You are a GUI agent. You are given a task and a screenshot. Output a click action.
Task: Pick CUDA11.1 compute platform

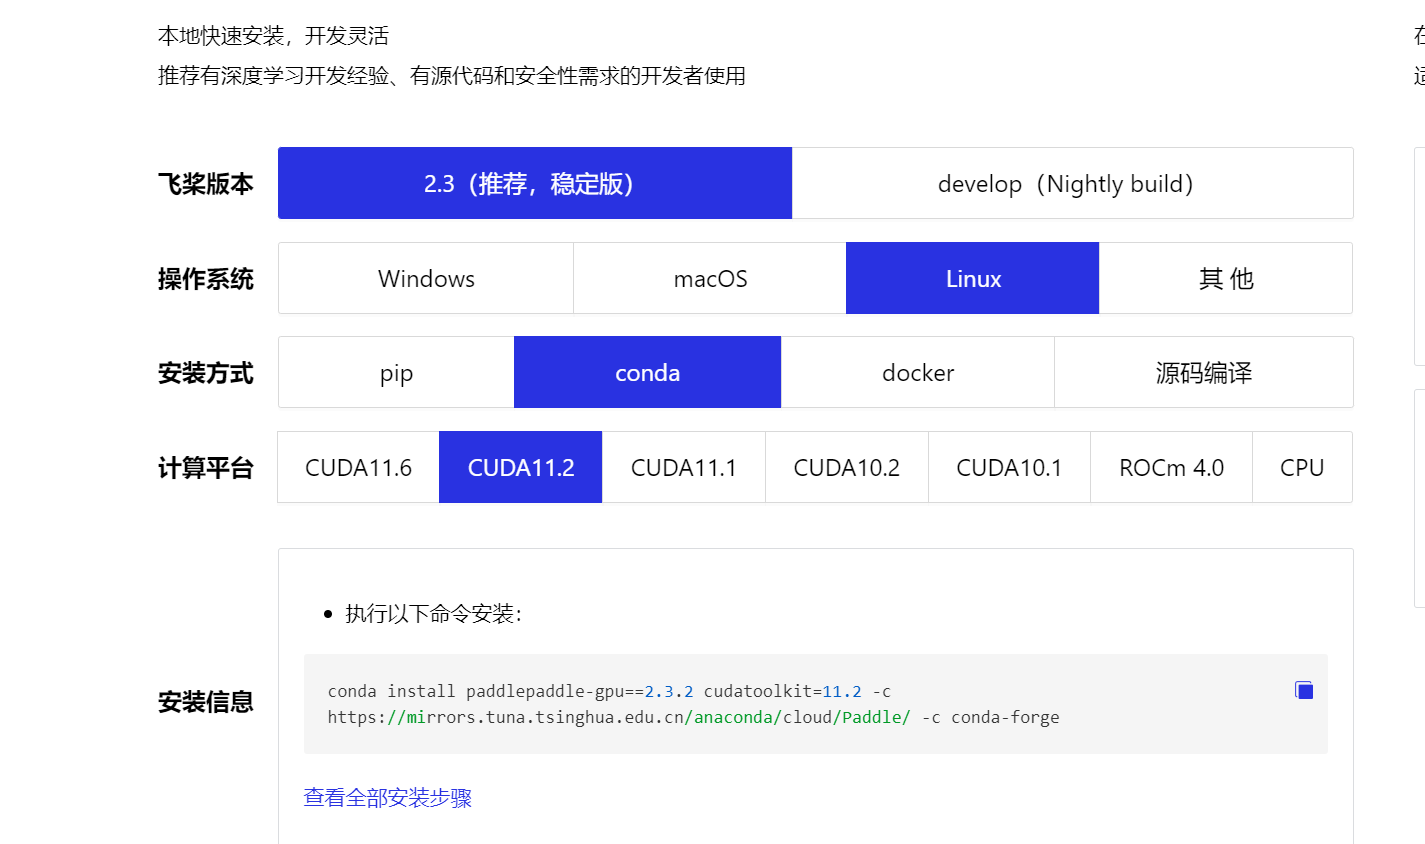click(x=684, y=467)
